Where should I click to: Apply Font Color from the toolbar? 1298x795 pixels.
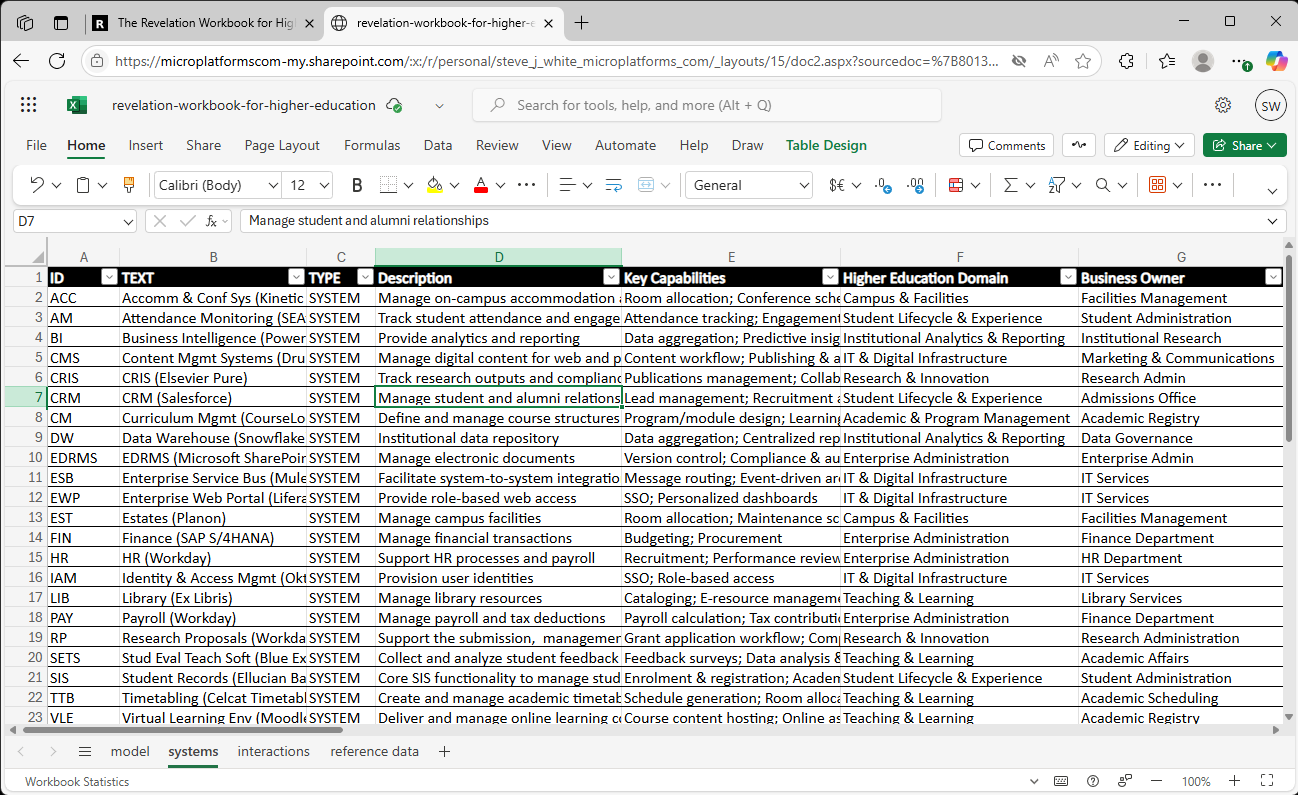tap(481, 185)
